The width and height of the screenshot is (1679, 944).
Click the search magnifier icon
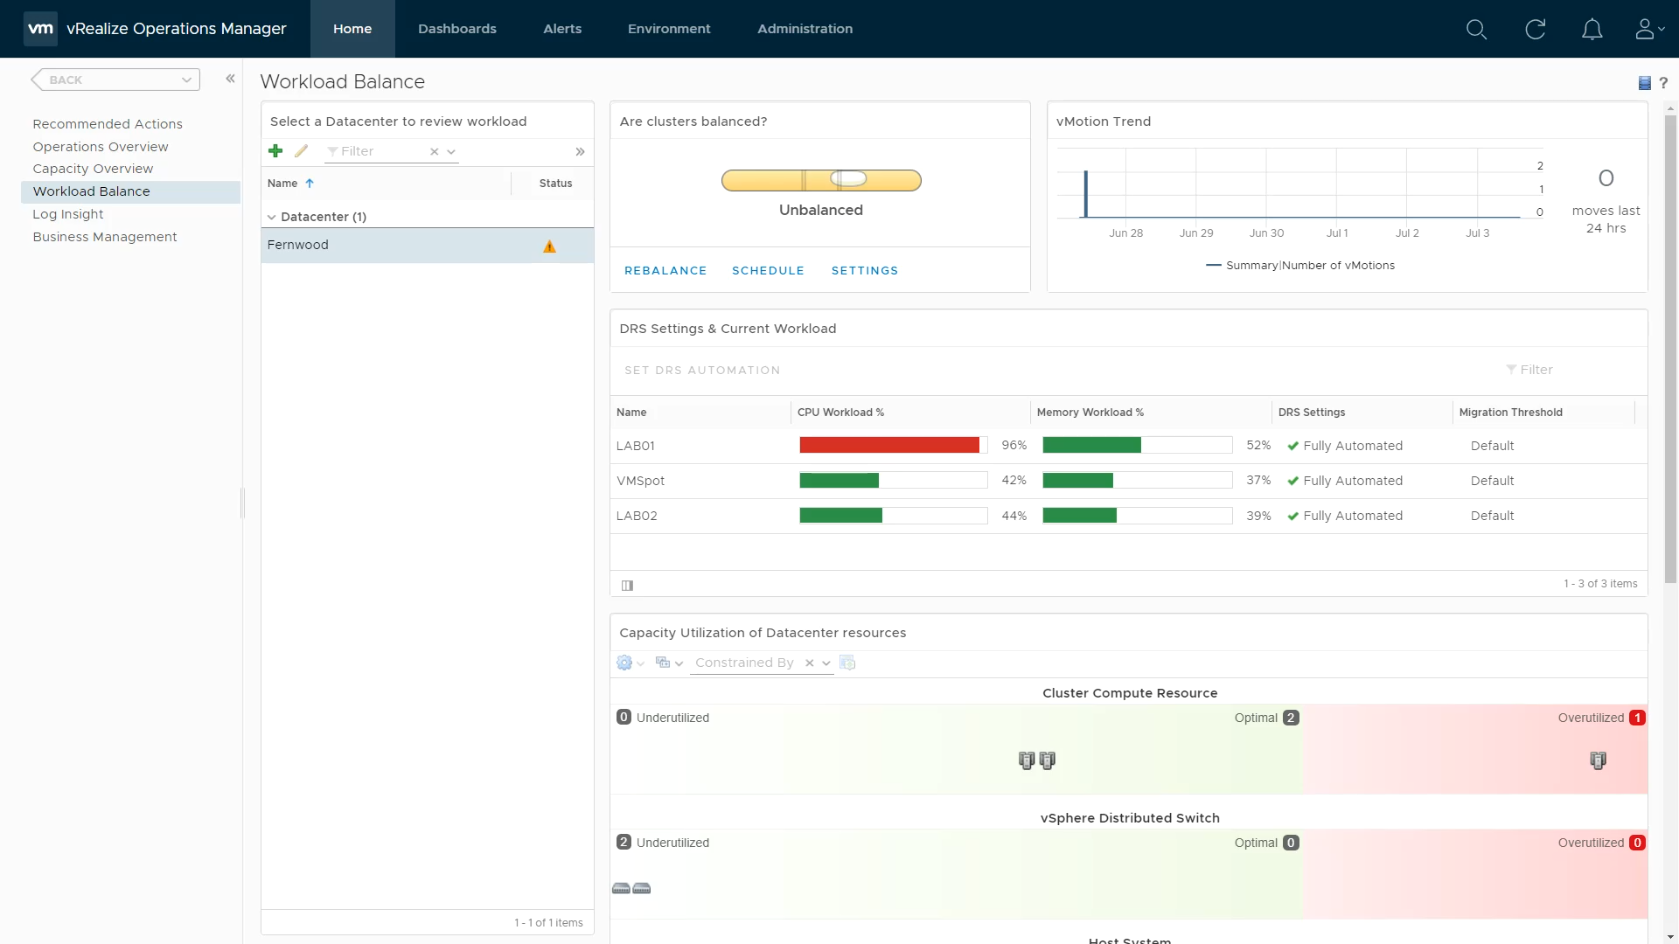click(1476, 29)
